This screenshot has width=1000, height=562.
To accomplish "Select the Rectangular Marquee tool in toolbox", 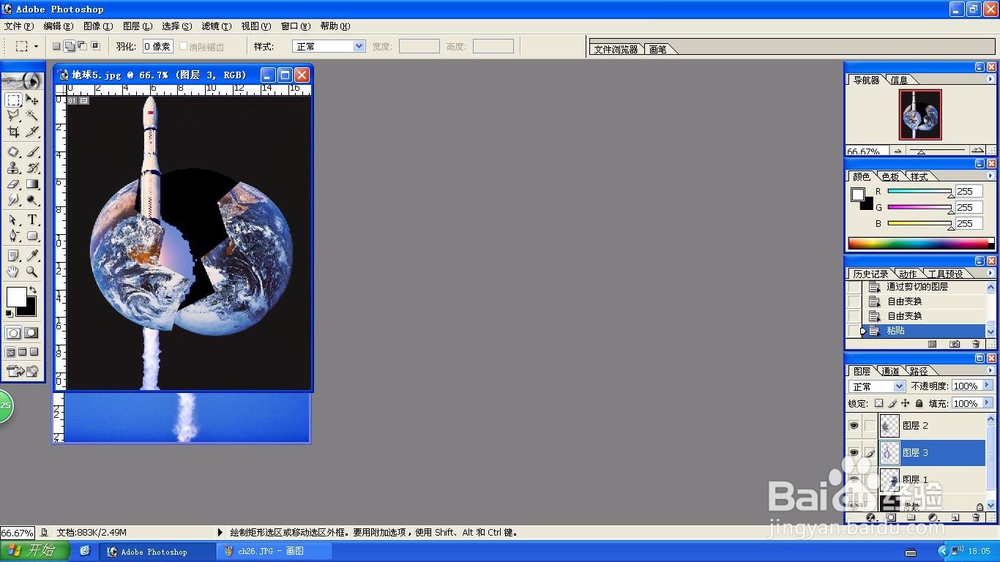I will 13,100.
